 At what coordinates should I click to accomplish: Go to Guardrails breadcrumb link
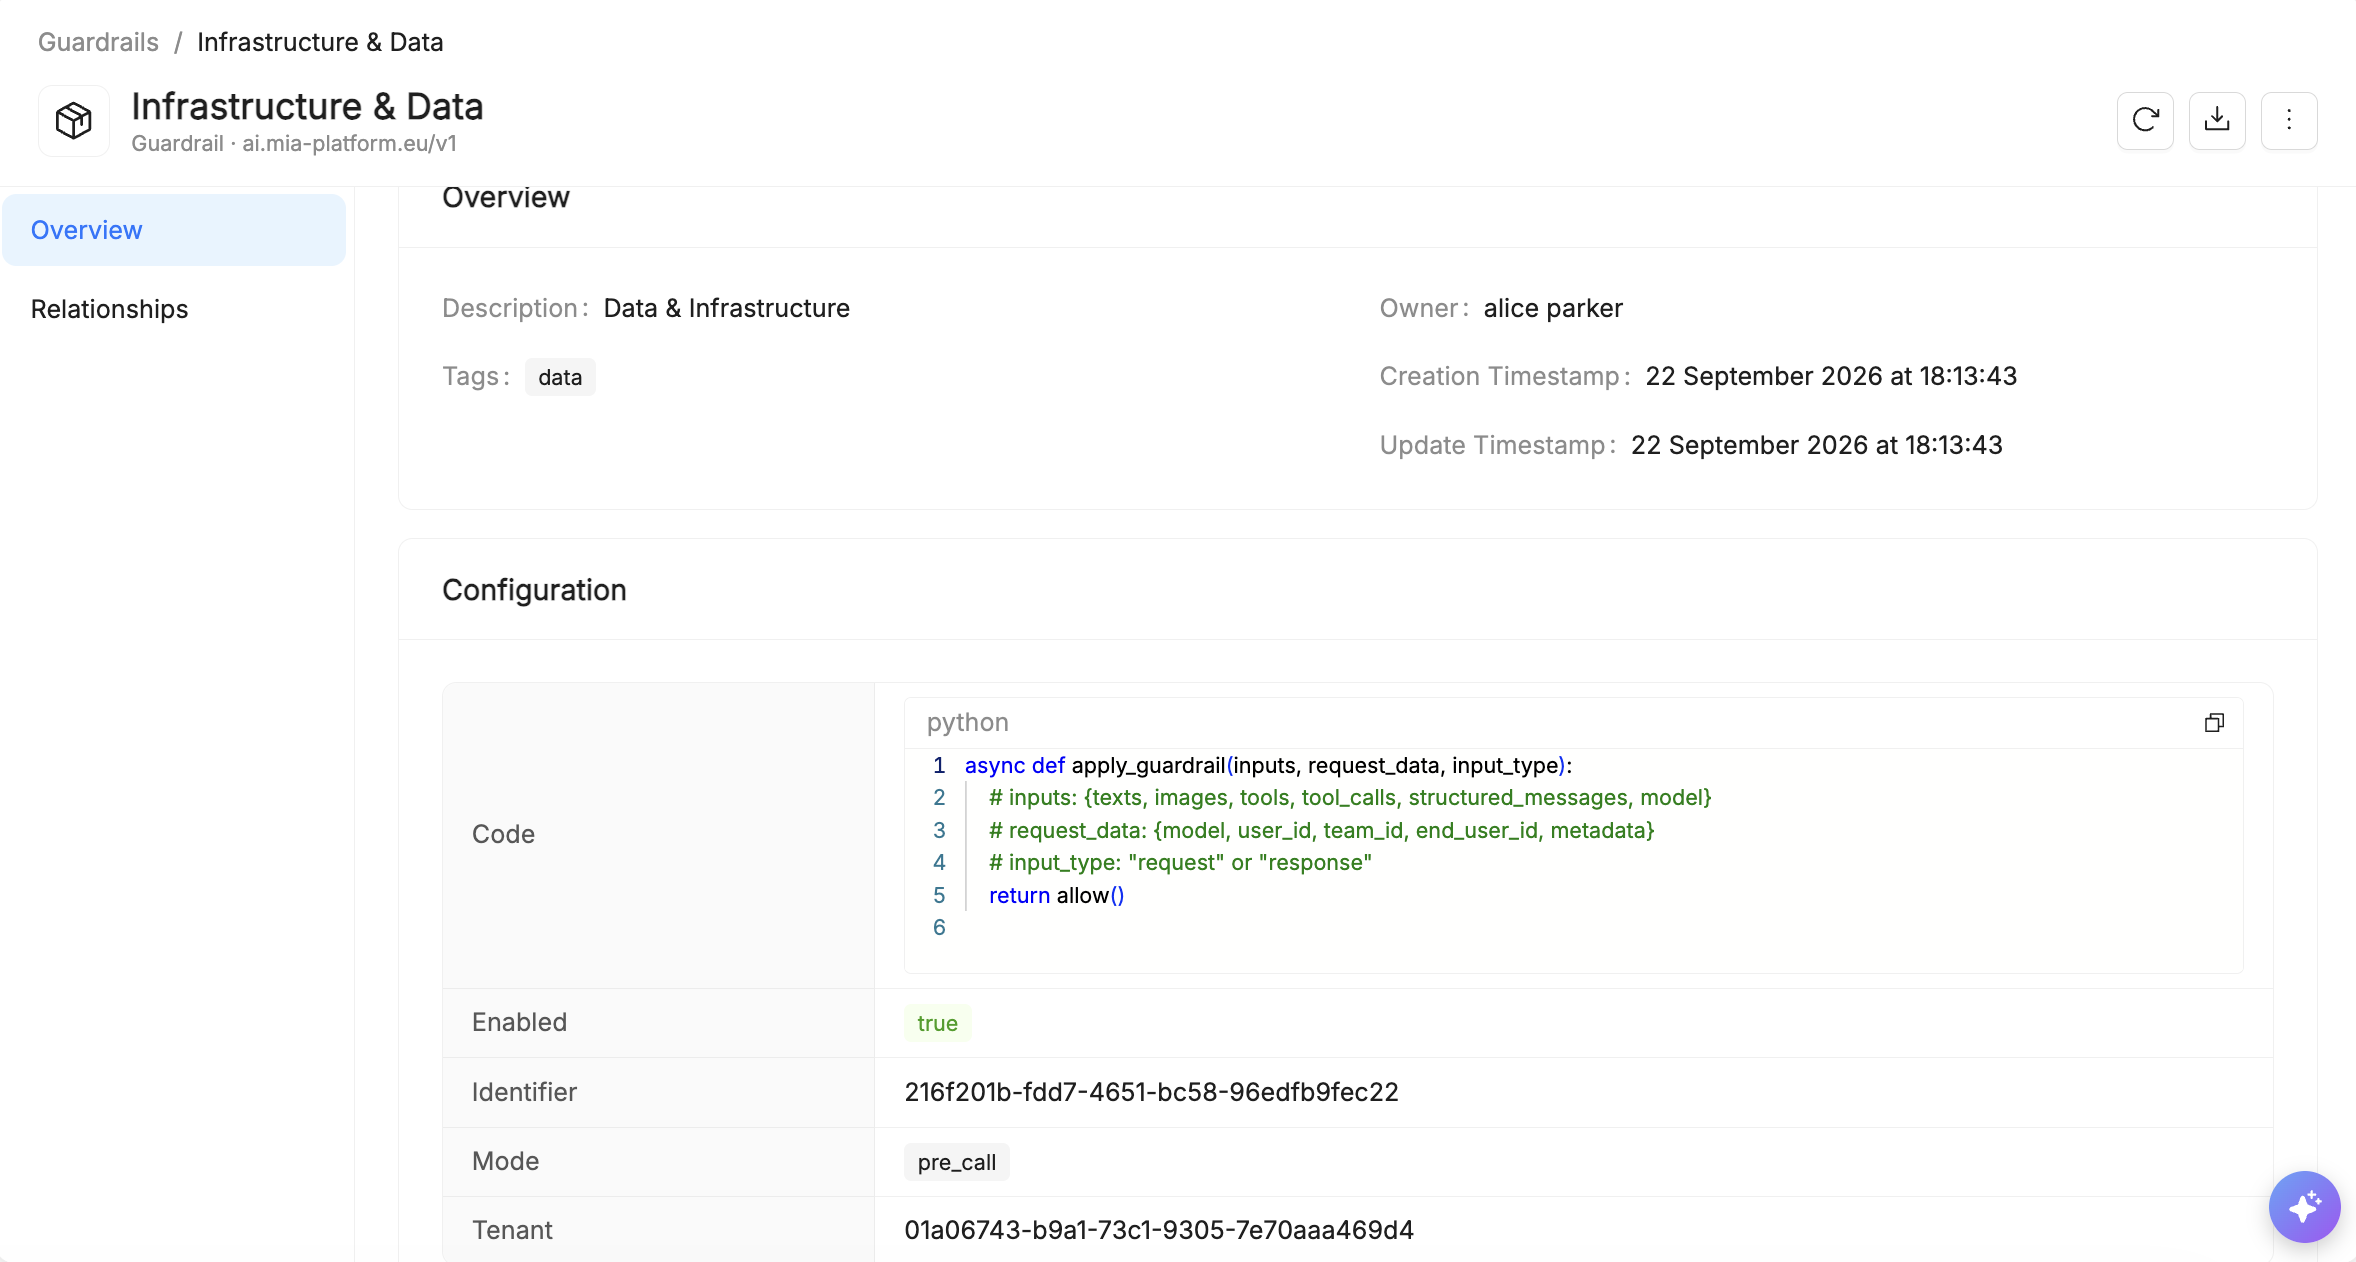click(x=98, y=42)
